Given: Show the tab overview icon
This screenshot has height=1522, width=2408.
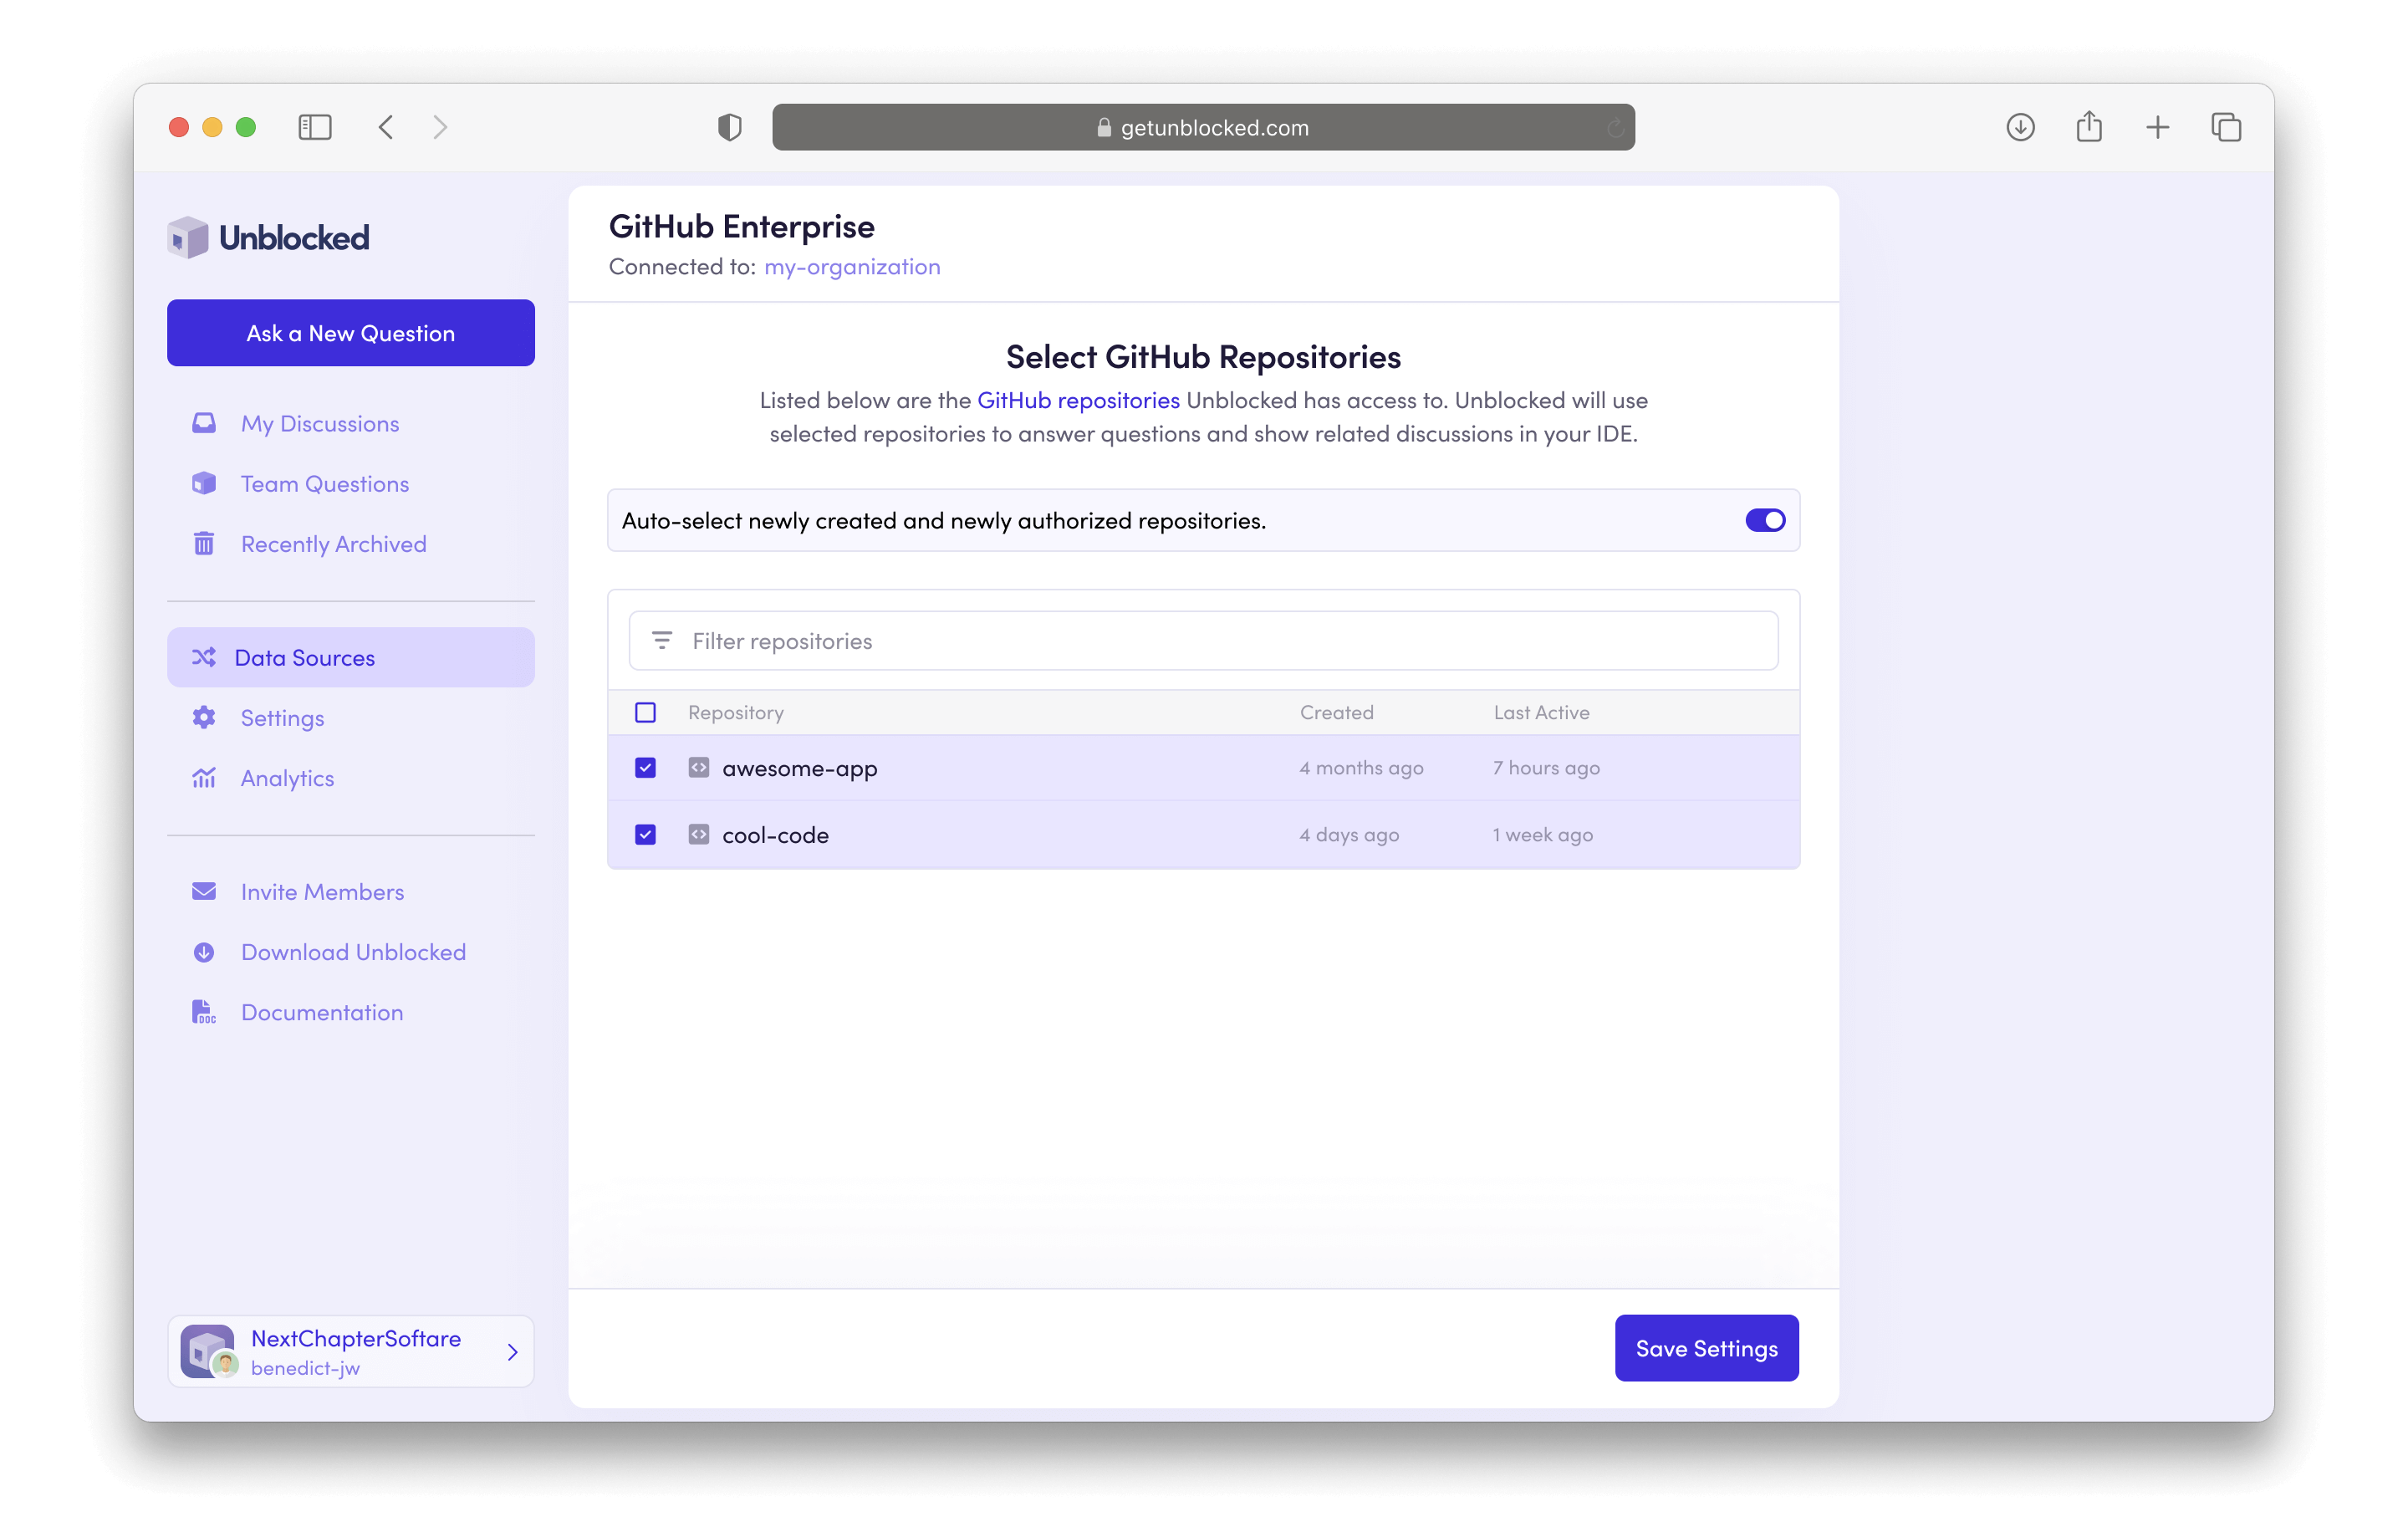Looking at the screenshot, I should pos(2226,127).
